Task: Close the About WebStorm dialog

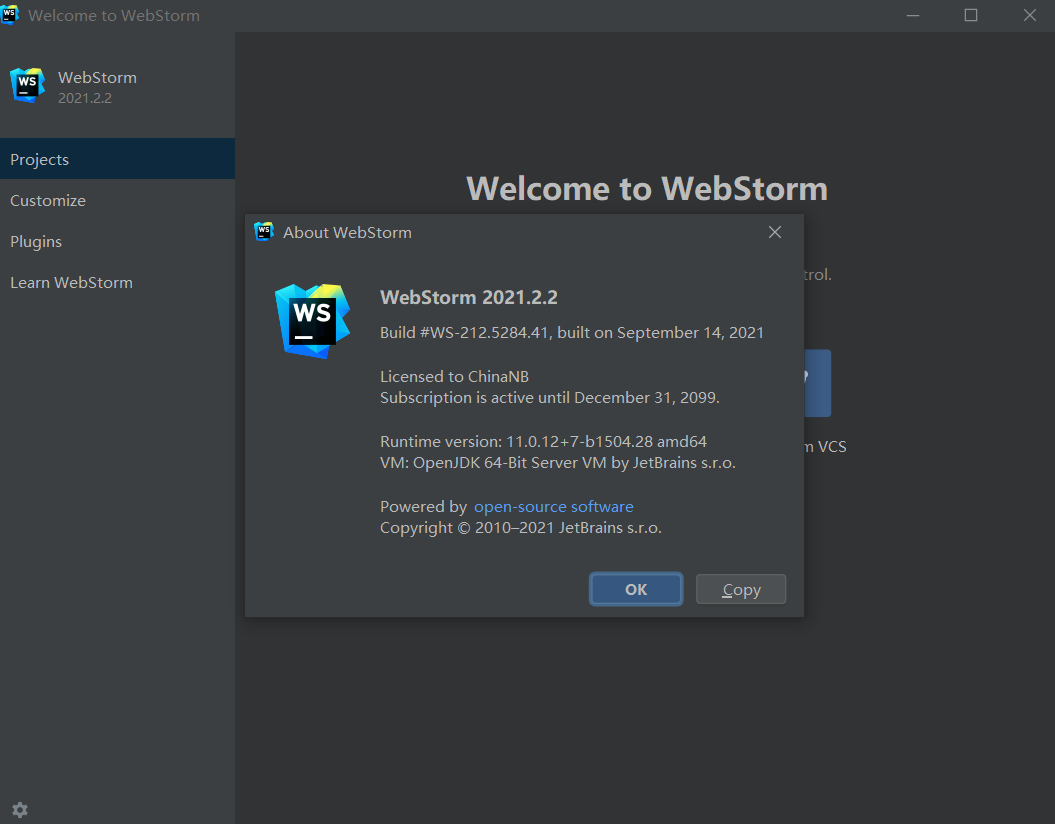Action: pyautogui.click(x=775, y=232)
